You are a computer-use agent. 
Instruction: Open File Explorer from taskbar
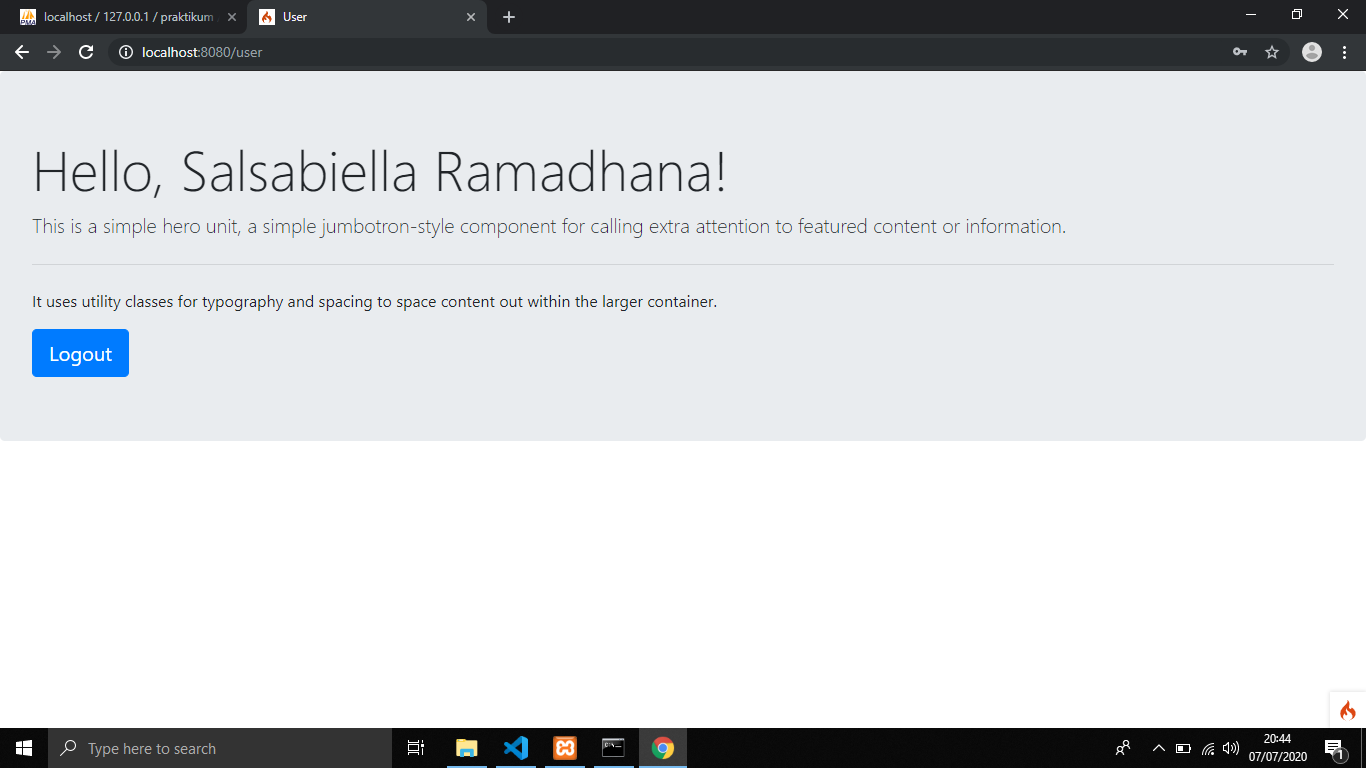[467, 748]
